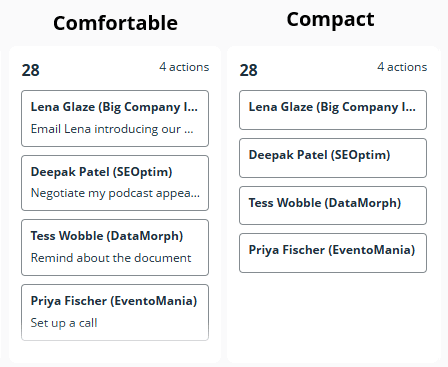Select the Compact heading label
The image size is (448, 367).
tap(330, 20)
